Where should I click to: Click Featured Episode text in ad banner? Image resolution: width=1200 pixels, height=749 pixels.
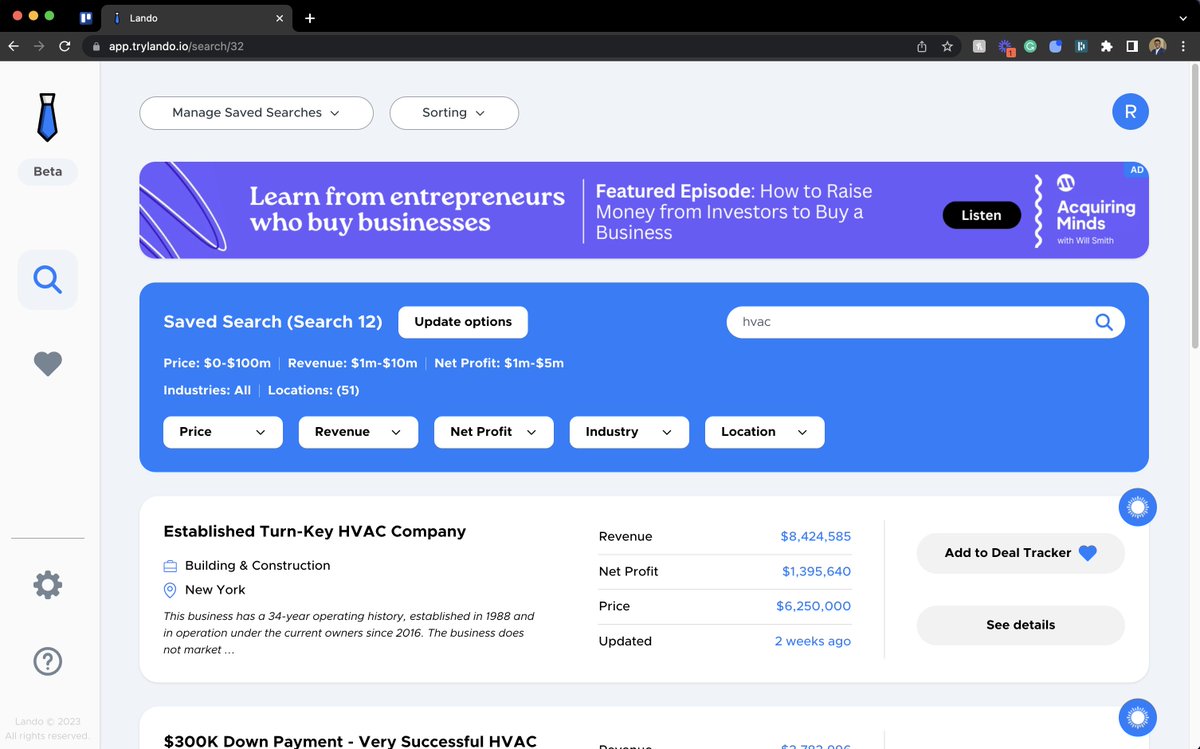click(x=734, y=211)
